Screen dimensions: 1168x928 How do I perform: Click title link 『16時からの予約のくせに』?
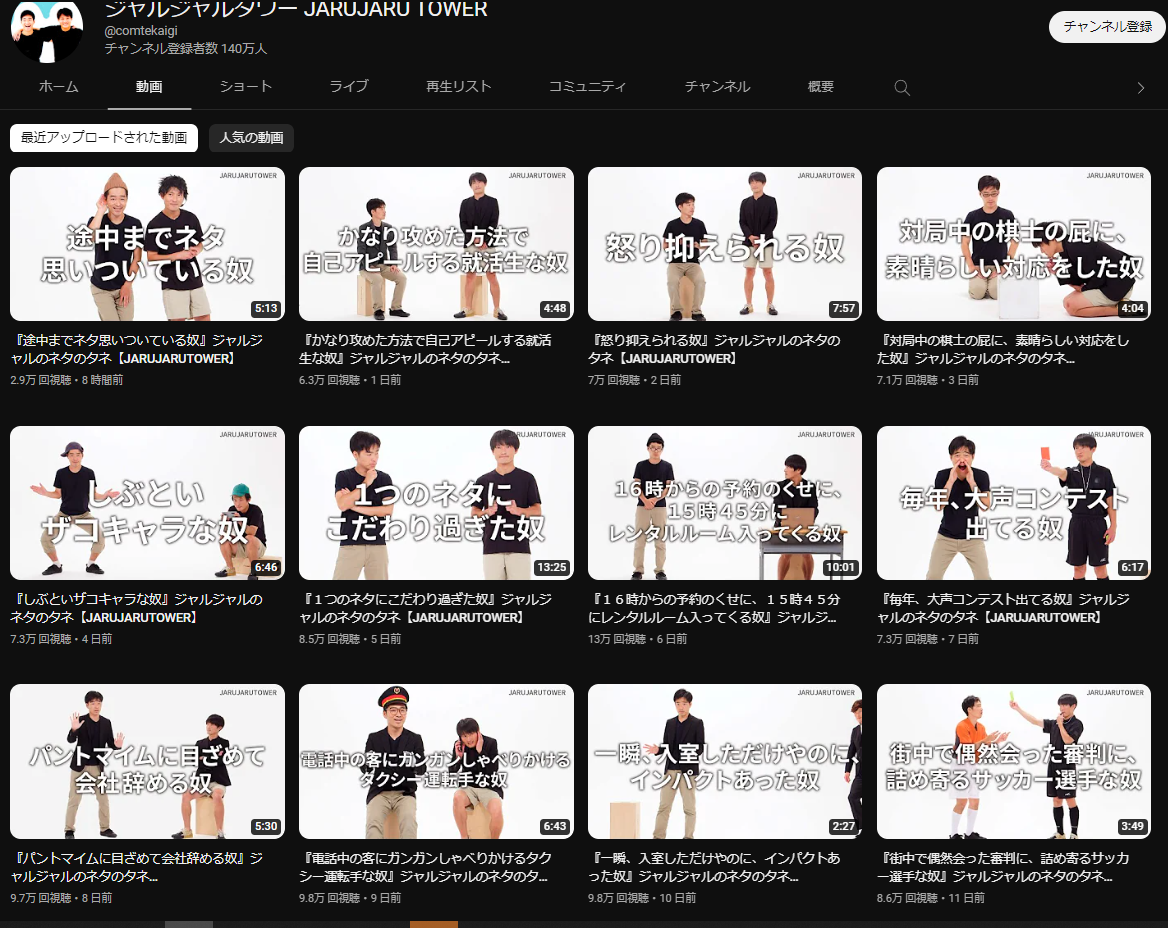(x=714, y=608)
